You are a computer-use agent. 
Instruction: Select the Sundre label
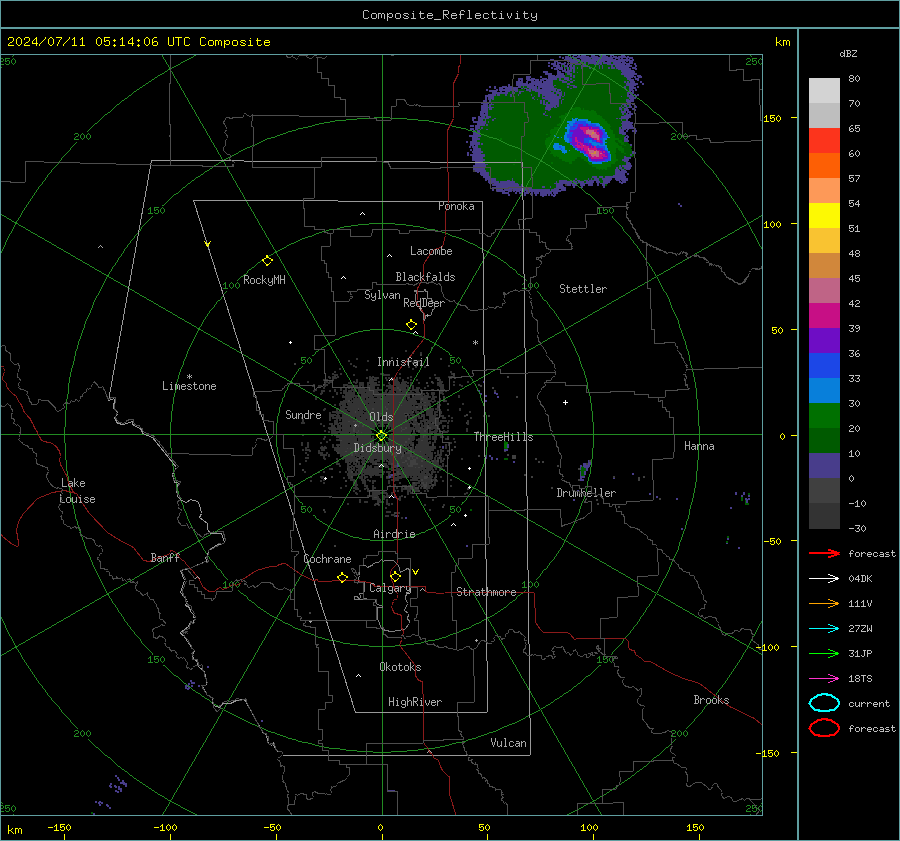(303, 414)
